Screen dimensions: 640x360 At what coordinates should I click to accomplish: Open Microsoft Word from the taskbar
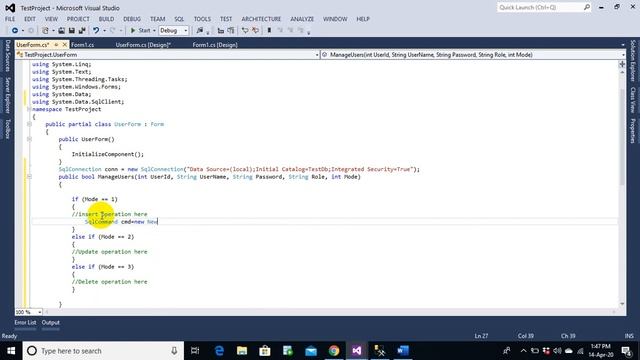(402, 351)
